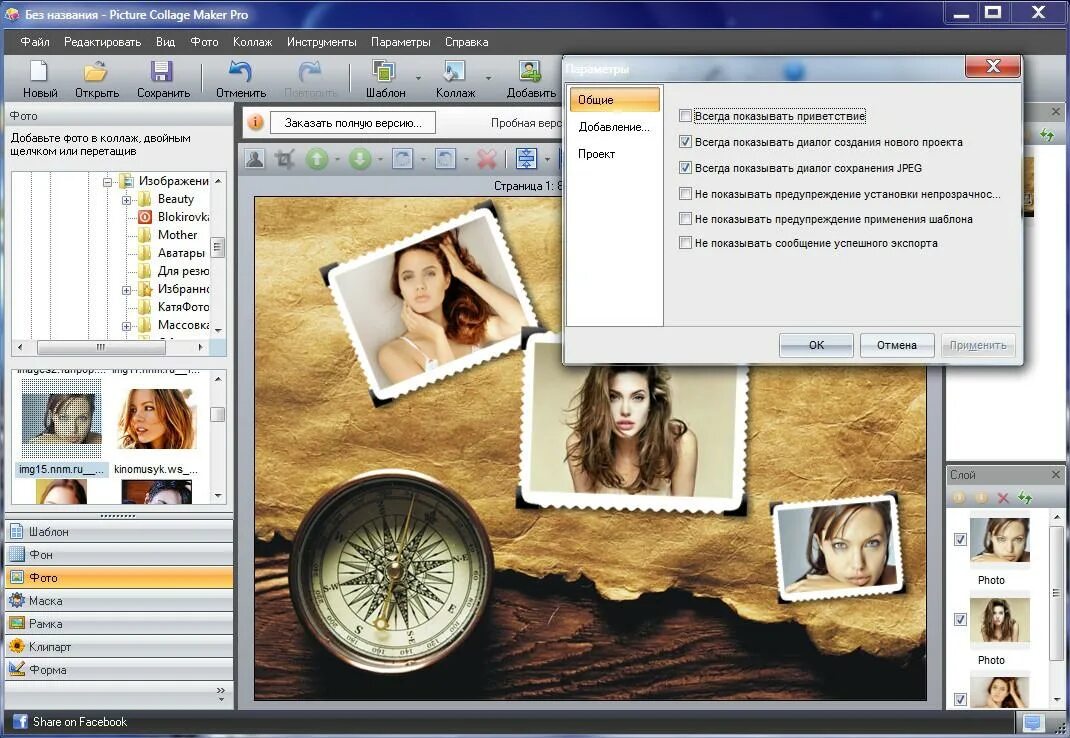The image size is (1070, 738).
Task: Switch to the Маска panel
Action: [x=119, y=601]
